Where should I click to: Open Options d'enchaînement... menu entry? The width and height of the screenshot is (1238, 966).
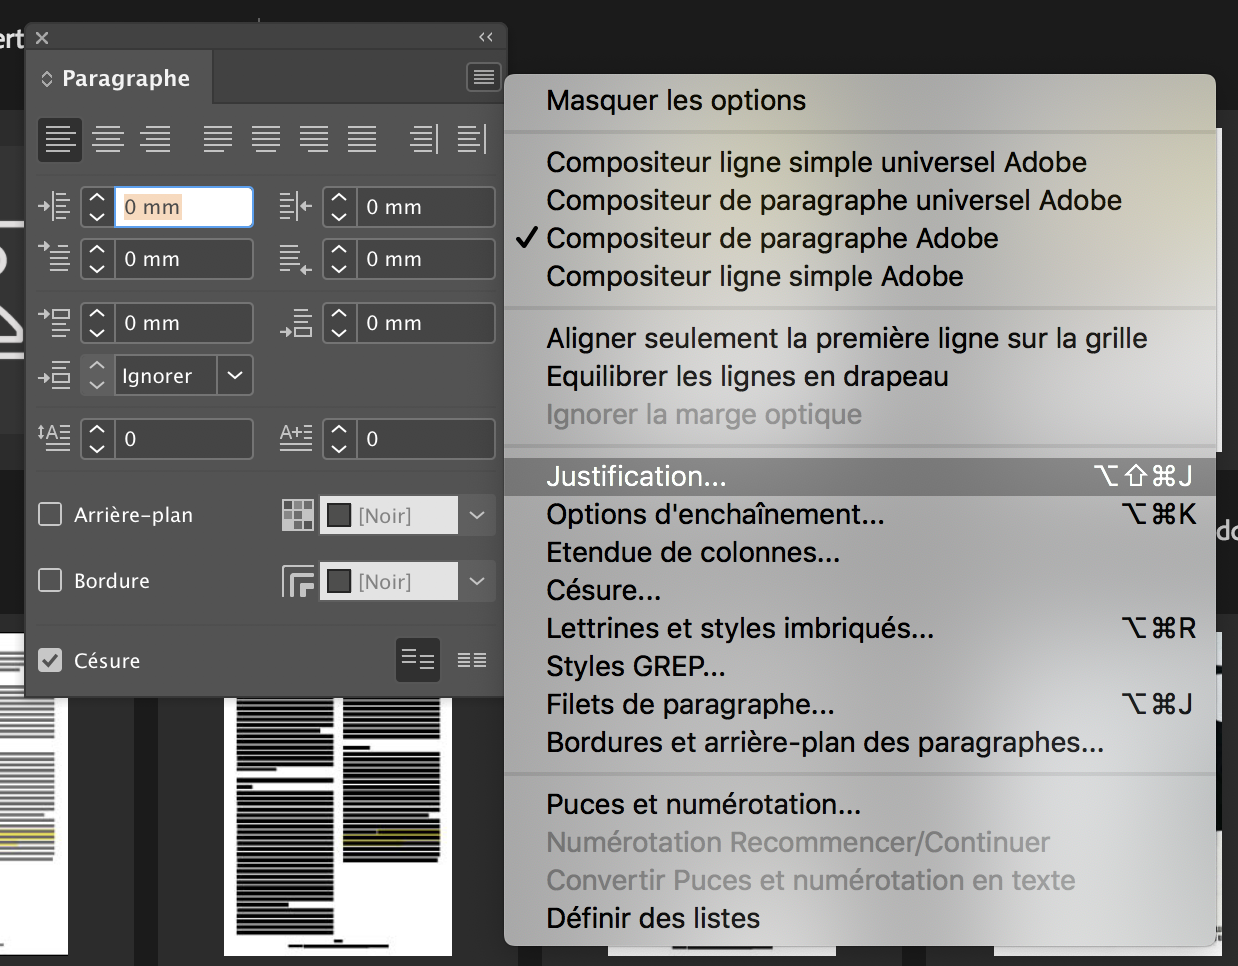click(x=714, y=515)
